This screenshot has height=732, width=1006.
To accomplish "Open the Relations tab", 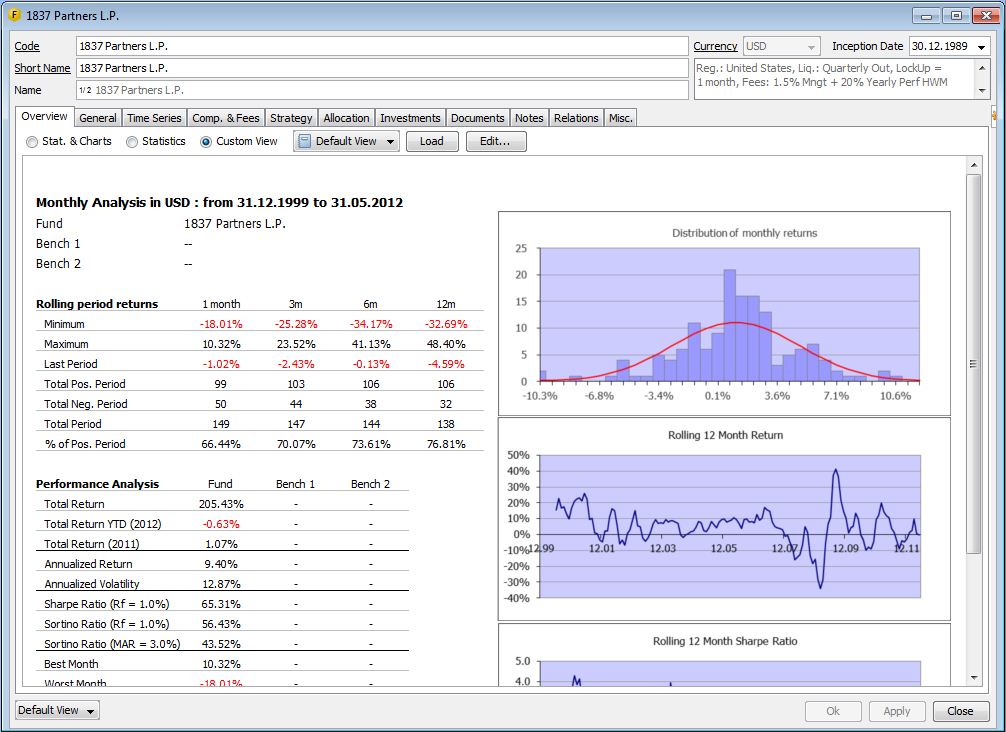I will pyautogui.click(x=576, y=118).
